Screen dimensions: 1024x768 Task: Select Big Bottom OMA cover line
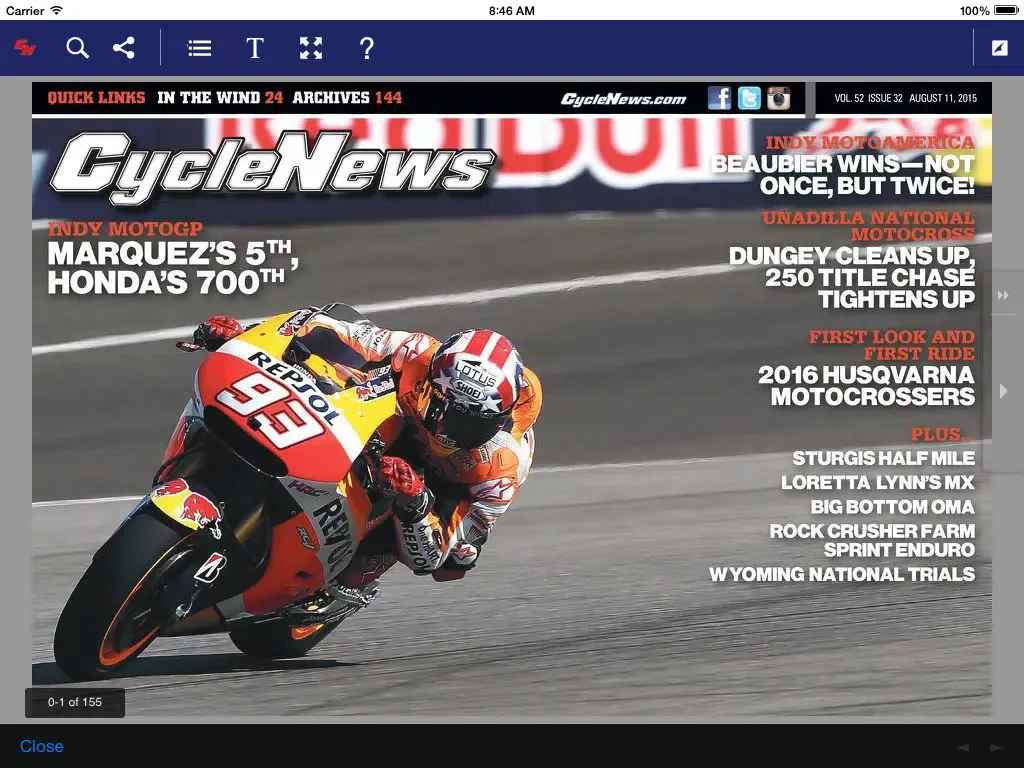click(893, 507)
